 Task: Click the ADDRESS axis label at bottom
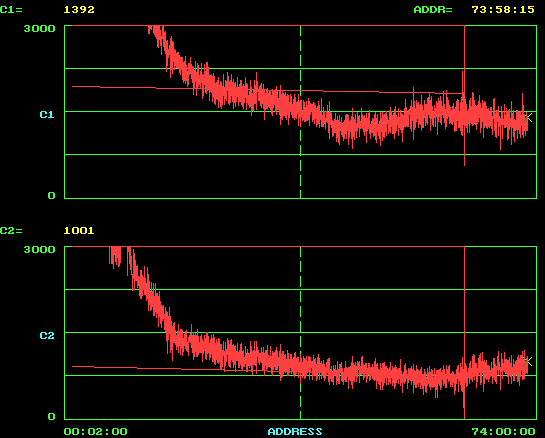coord(295,431)
